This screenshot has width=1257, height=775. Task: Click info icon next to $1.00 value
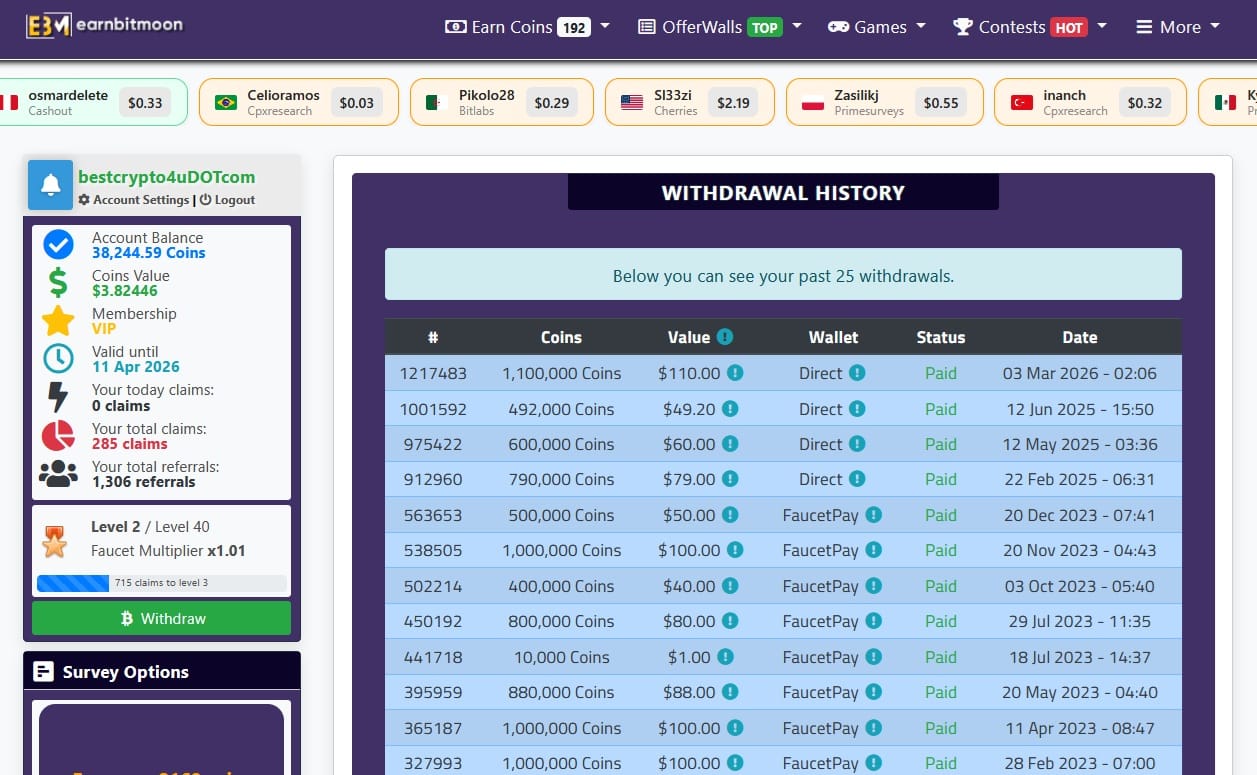click(726, 657)
